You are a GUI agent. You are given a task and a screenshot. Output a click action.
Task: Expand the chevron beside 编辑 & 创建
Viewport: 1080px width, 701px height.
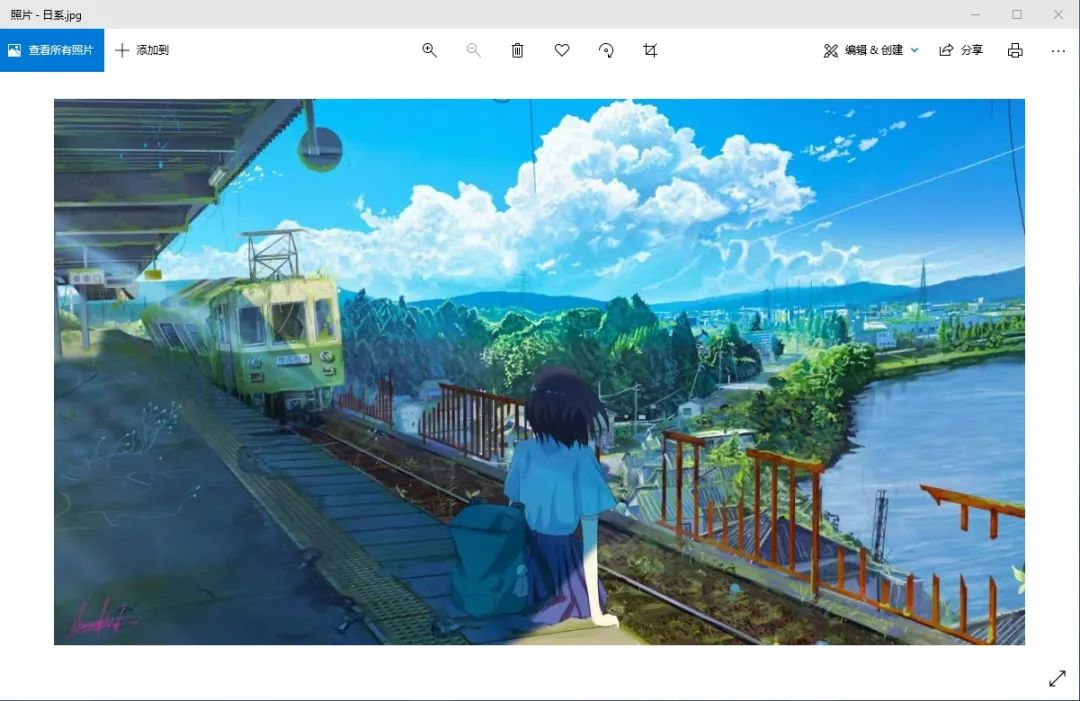click(915, 50)
